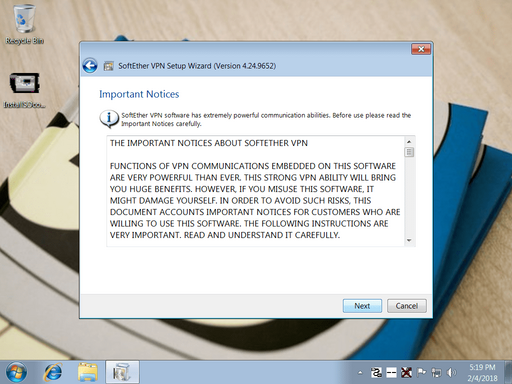This screenshot has height=384, width=512.
Task: Click the volume speaker tray icon
Action: (x=451, y=372)
